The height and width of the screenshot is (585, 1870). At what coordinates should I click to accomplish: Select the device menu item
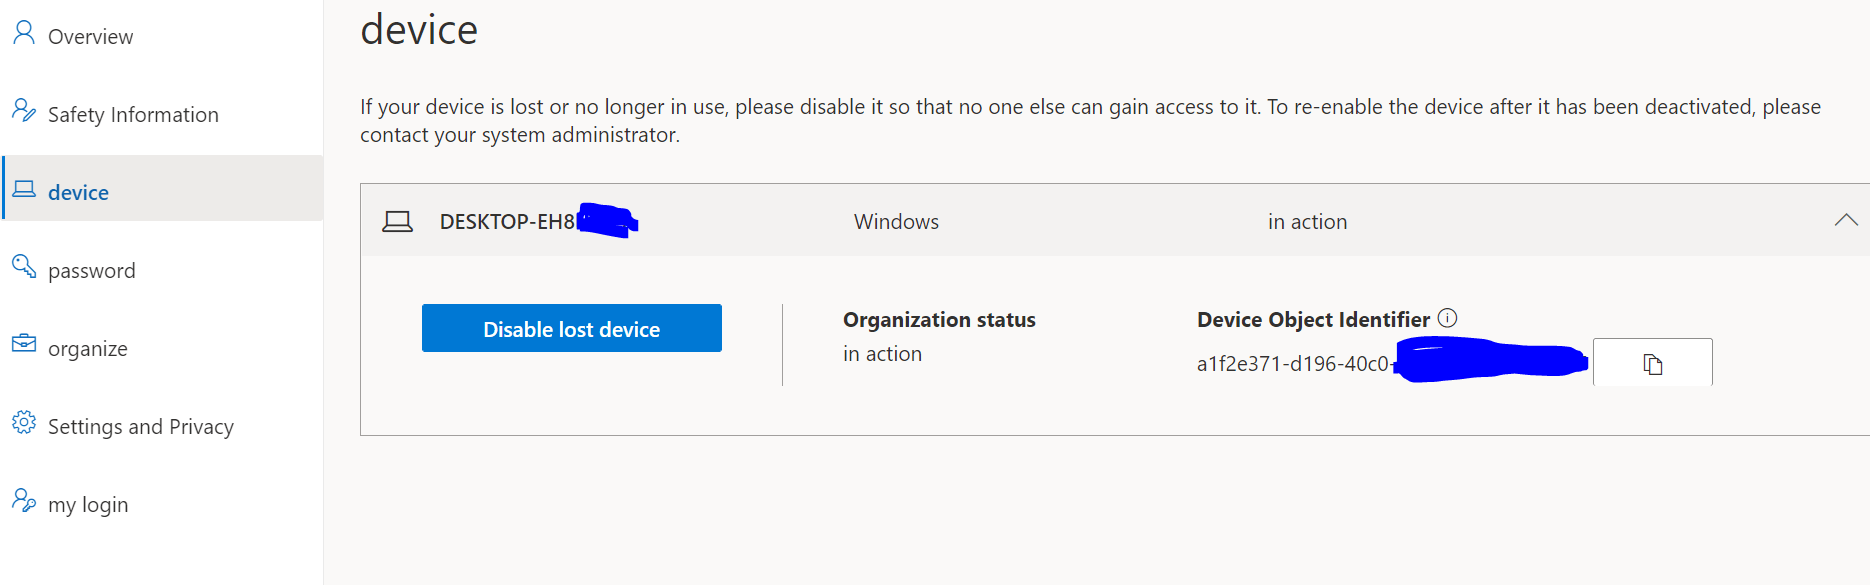click(78, 193)
